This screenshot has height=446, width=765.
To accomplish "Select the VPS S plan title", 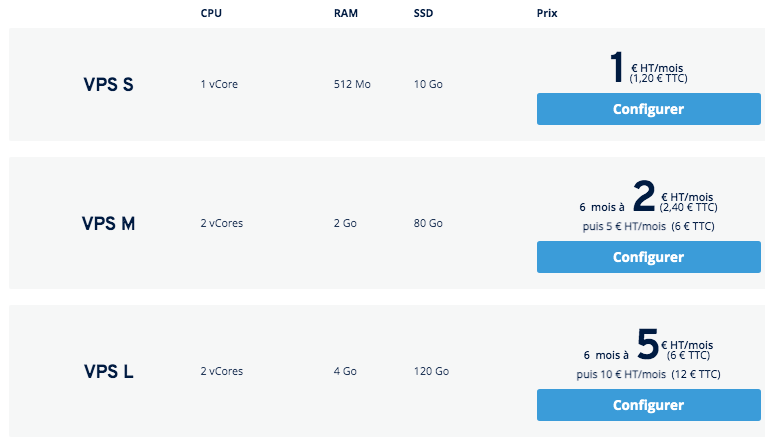I will point(108,84).
